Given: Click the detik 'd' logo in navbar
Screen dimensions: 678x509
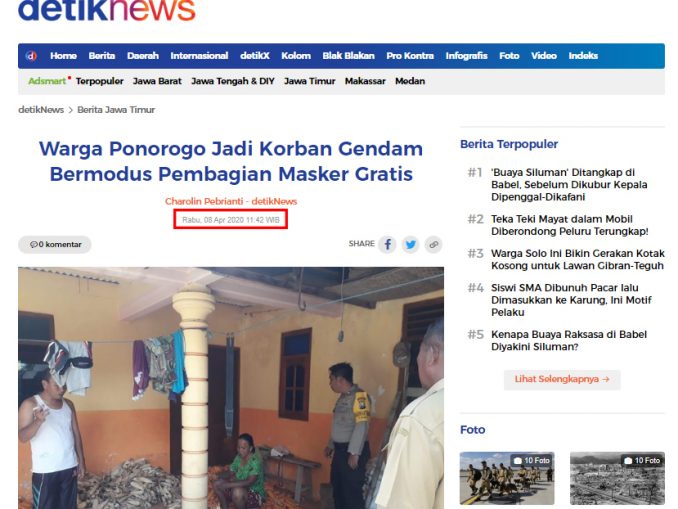Looking at the screenshot, I should click(x=31, y=56).
